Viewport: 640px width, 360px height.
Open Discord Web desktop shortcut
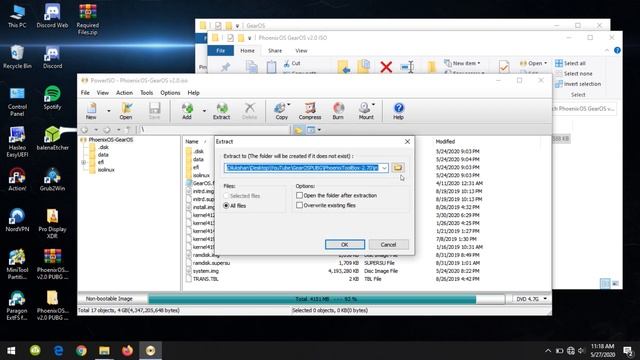point(52,16)
